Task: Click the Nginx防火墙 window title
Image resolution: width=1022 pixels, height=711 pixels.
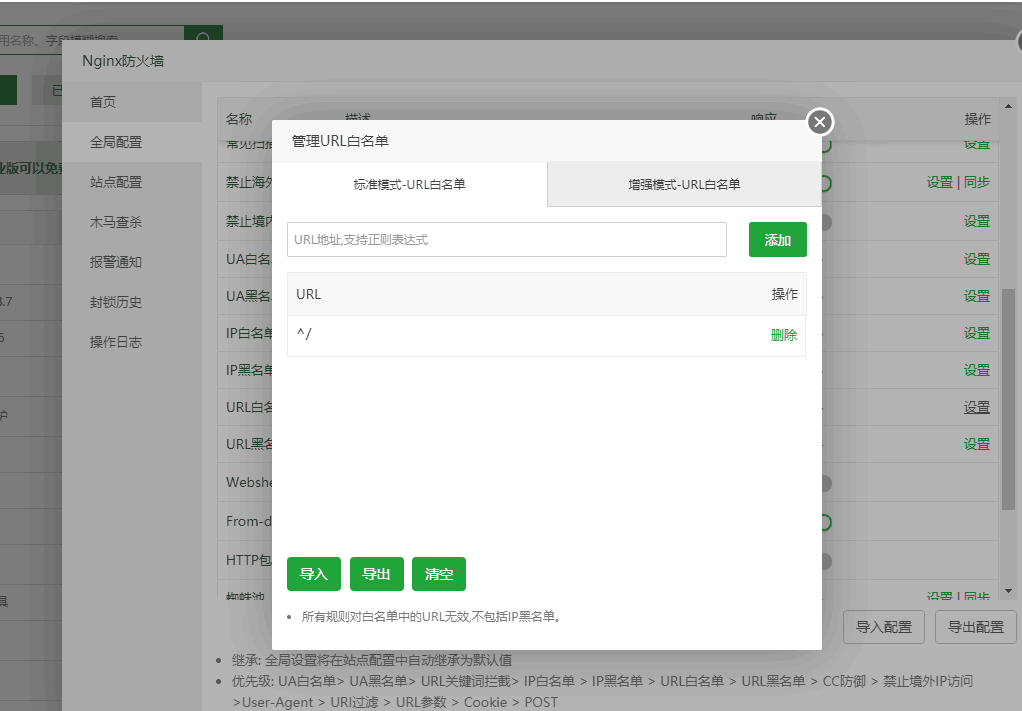Action: click(x=123, y=61)
